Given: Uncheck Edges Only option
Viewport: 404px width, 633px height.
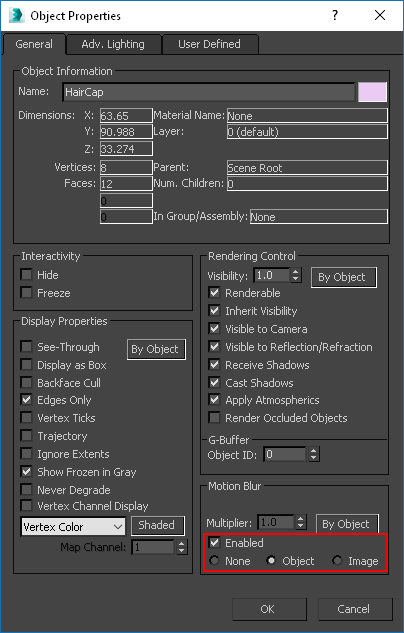Looking at the screenshot, I should (26, 400).
